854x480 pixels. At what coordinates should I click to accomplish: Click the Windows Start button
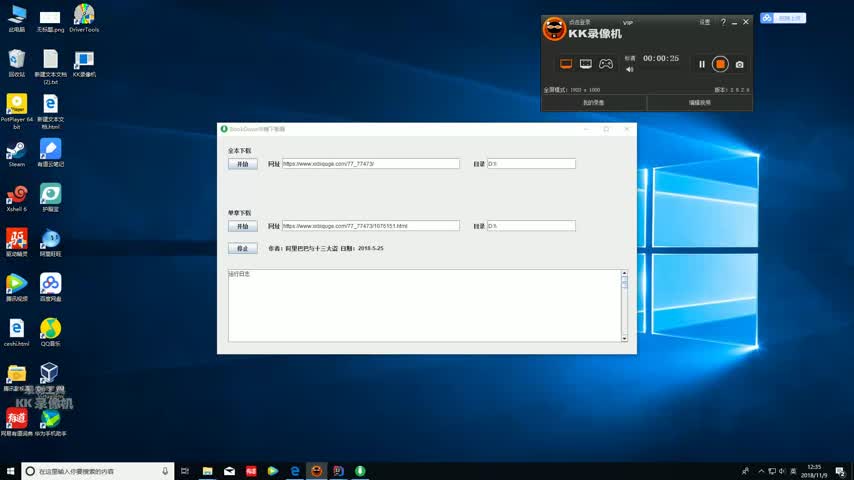[10, 471]
